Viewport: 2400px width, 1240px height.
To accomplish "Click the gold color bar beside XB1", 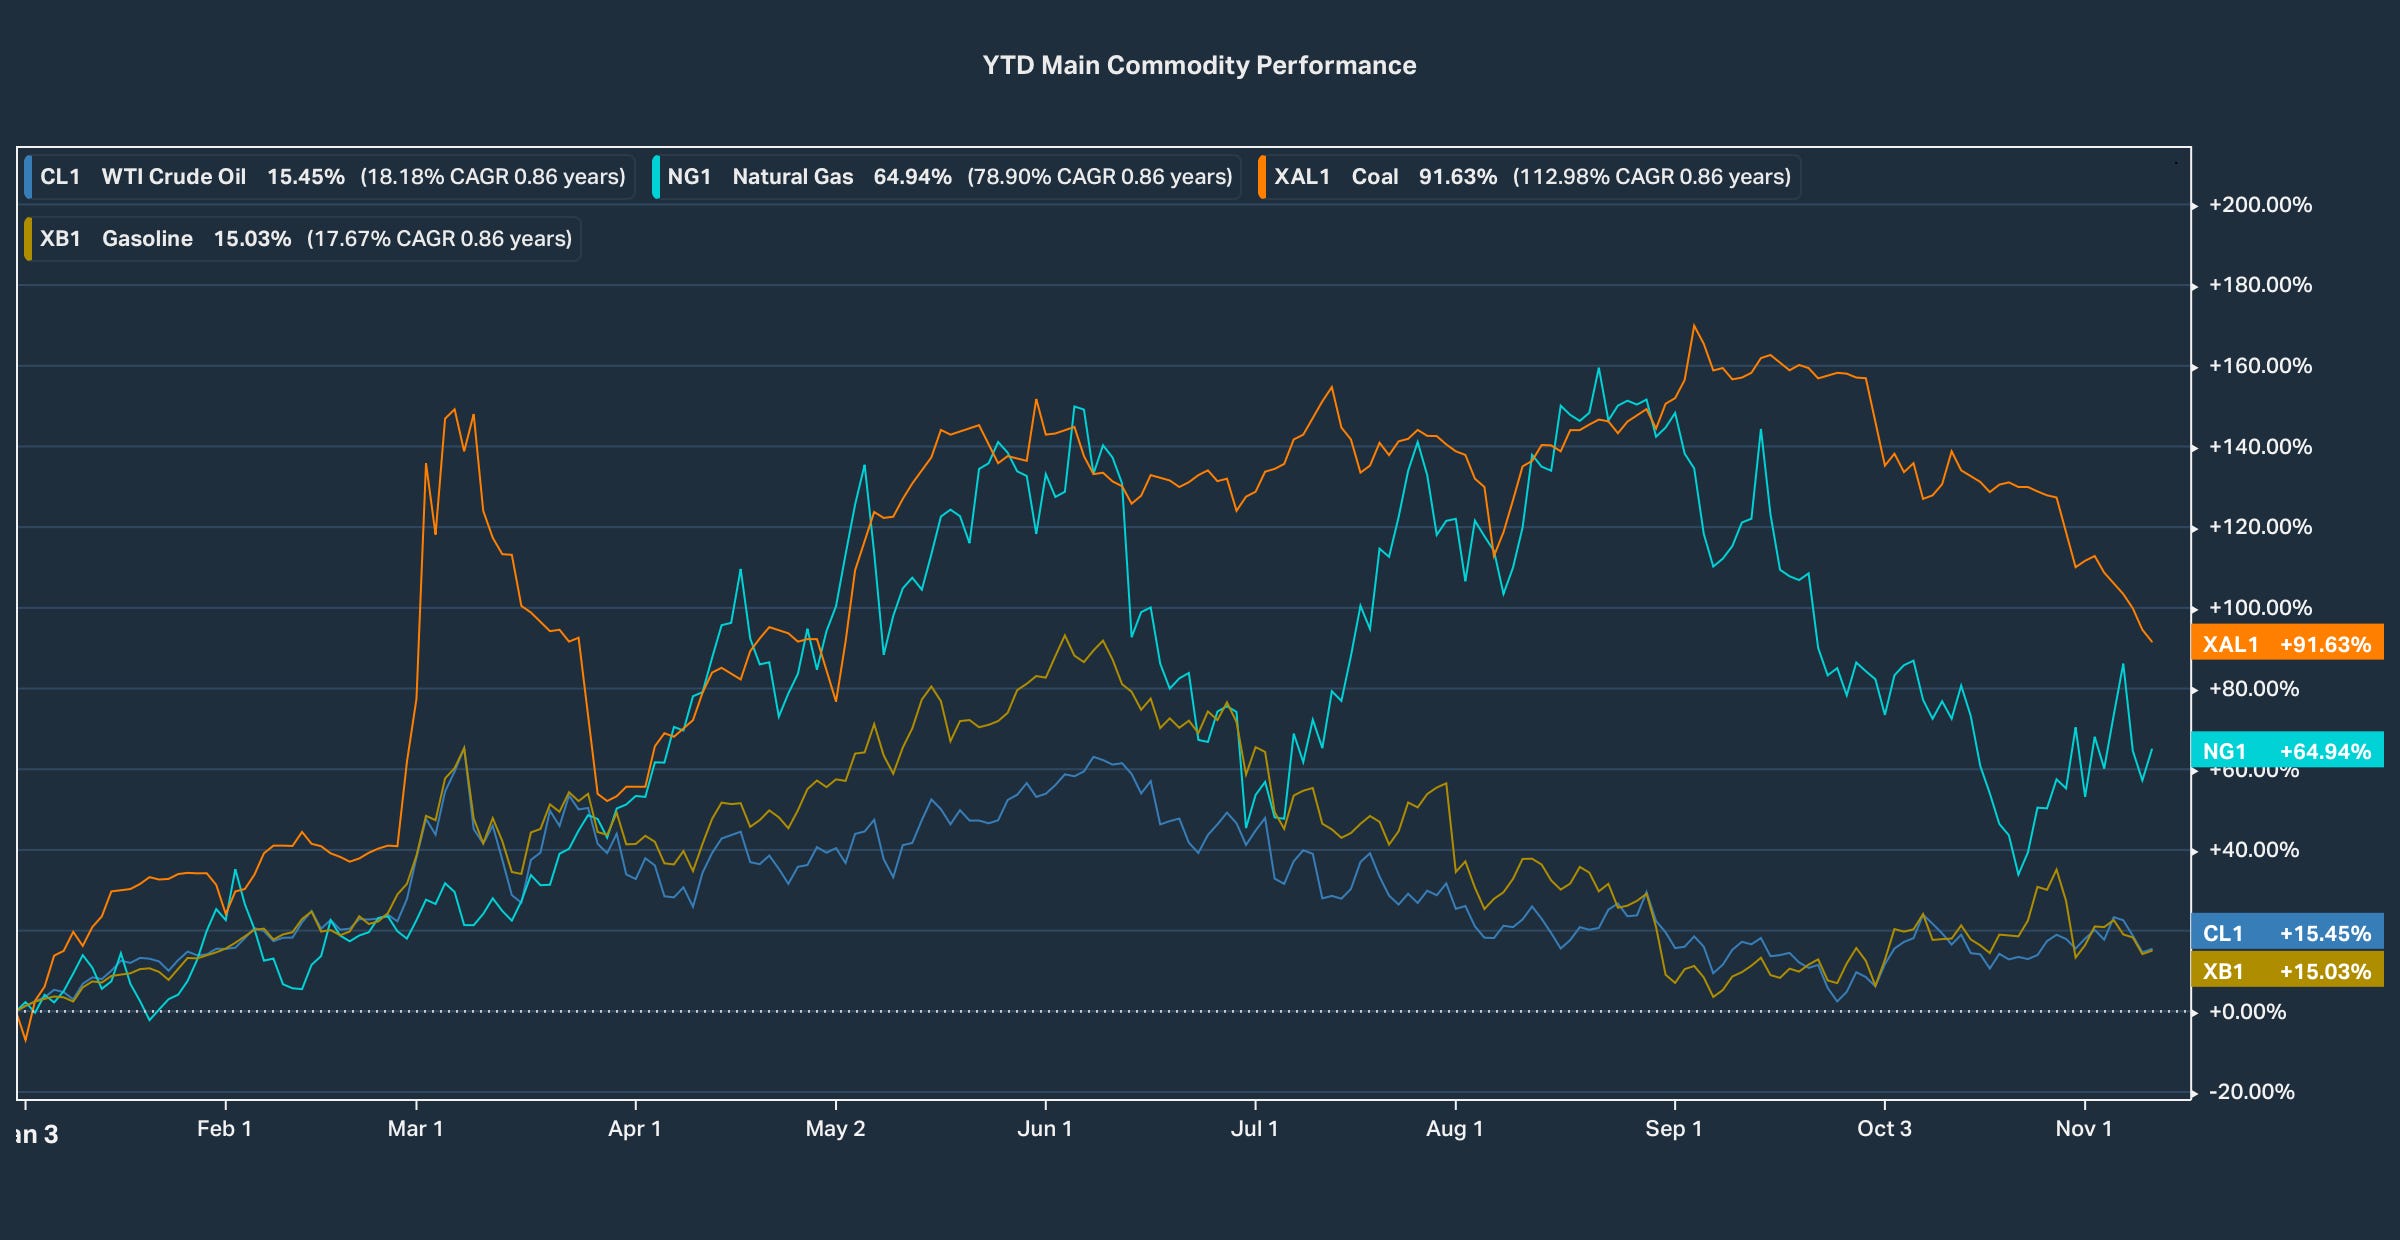I will pyautogui.click(x=29, y=239).
